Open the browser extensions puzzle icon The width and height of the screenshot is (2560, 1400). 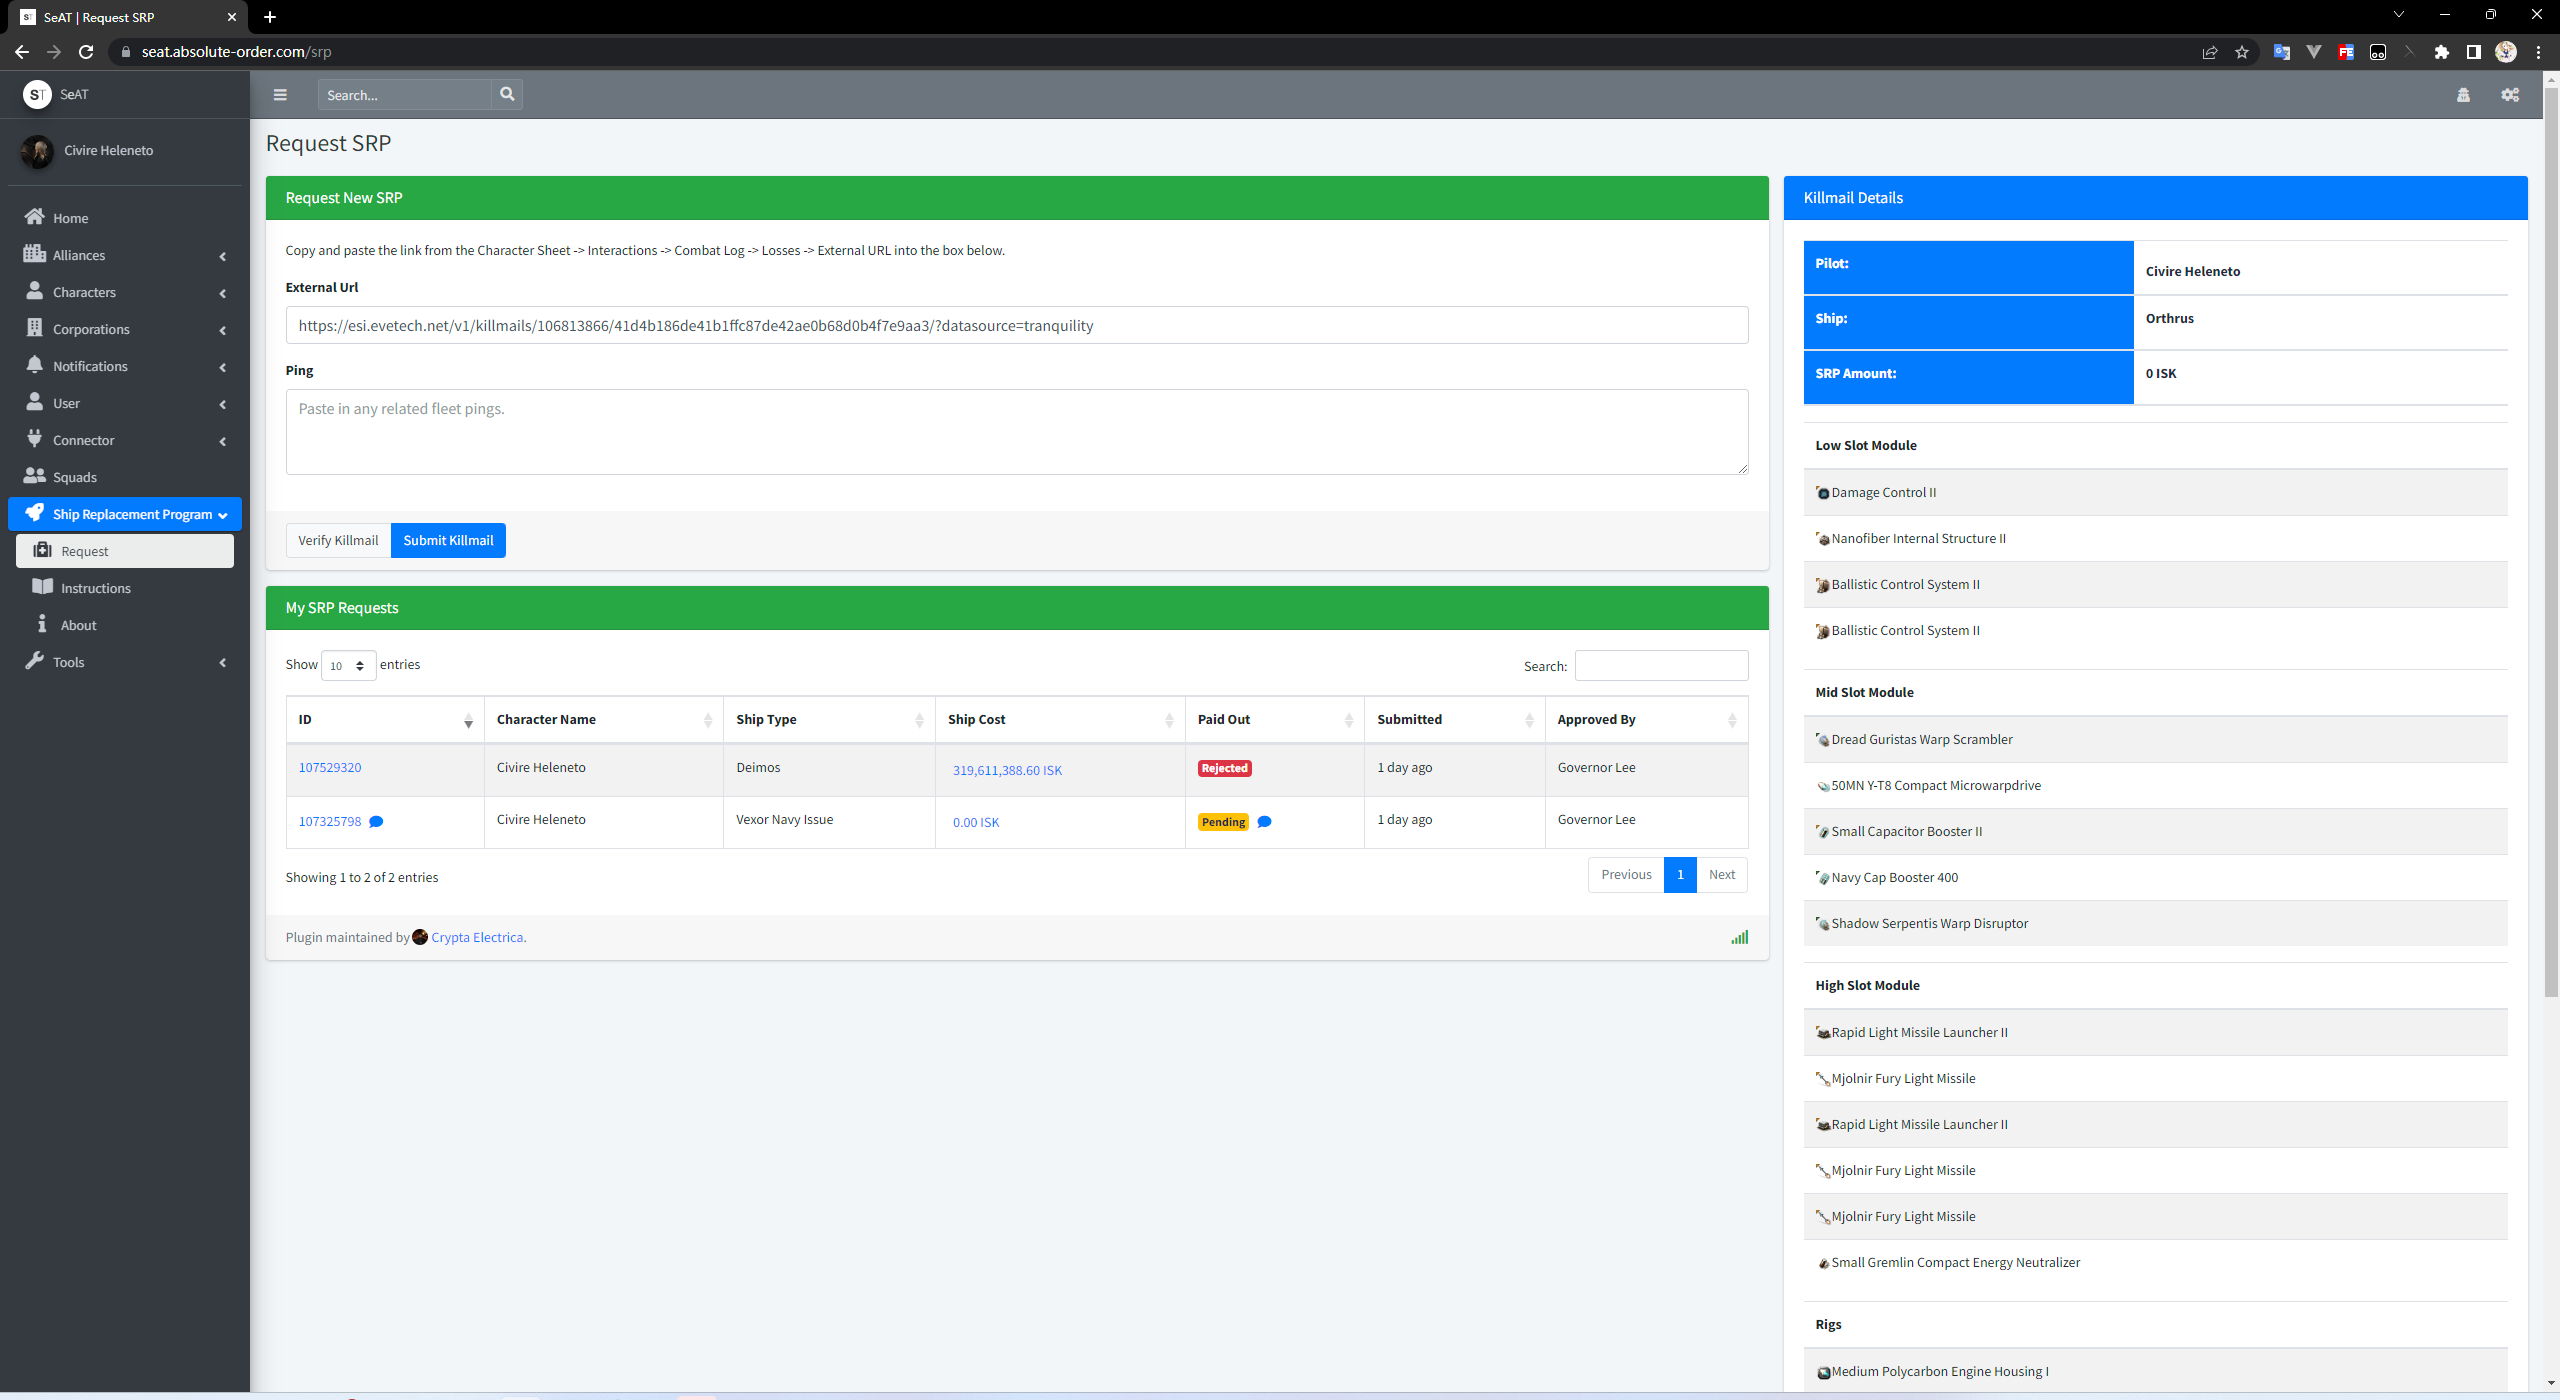tap(2441, 52)
